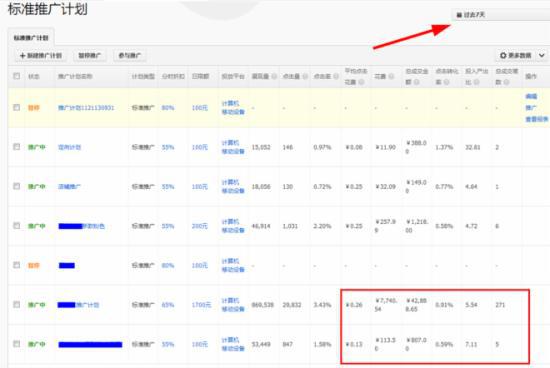The height and width of the screenshot is (368, 550).
Task: Click the green 推广中 status in 定向计划 row
Action: pos(36,147)
